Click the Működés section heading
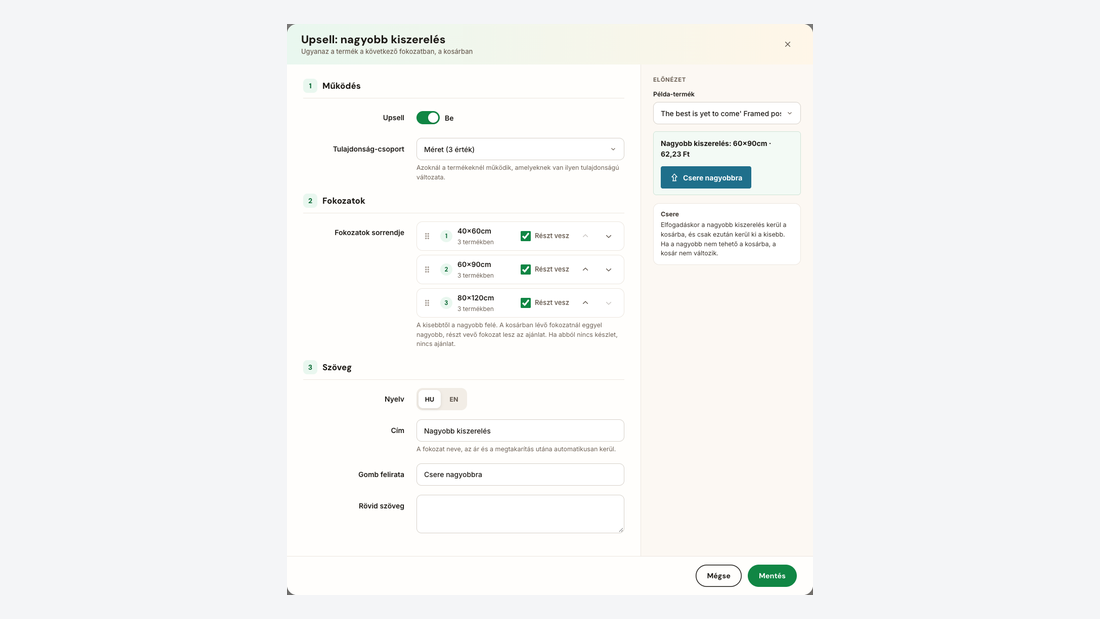1100x619 pixels. (341, 86)
